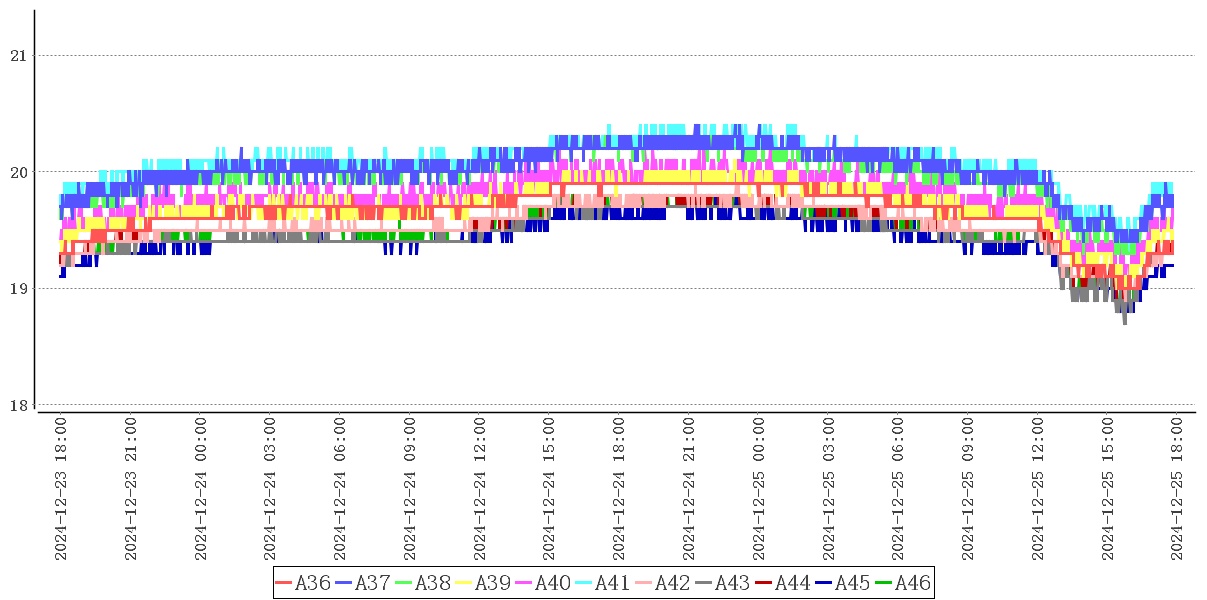Click the 21 value on the y-axis

[17, 56]
